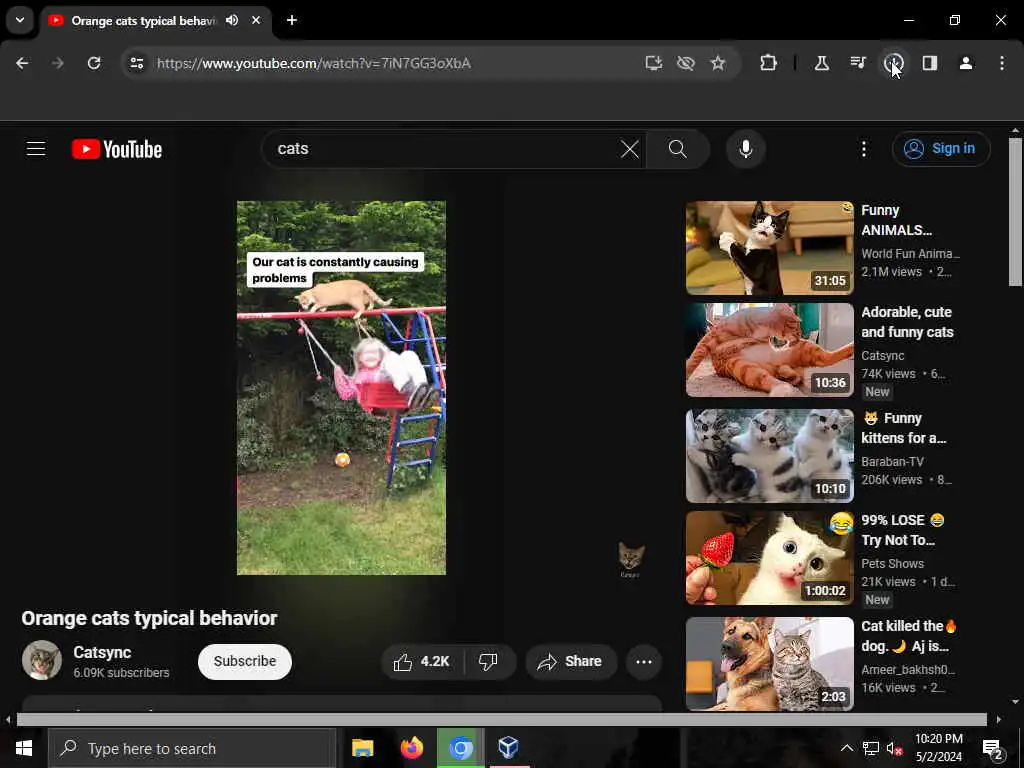Viewport: 1024px width, 768px height.
Task: Open Cat killed the dog thumbnail
Action: point(769,664)
